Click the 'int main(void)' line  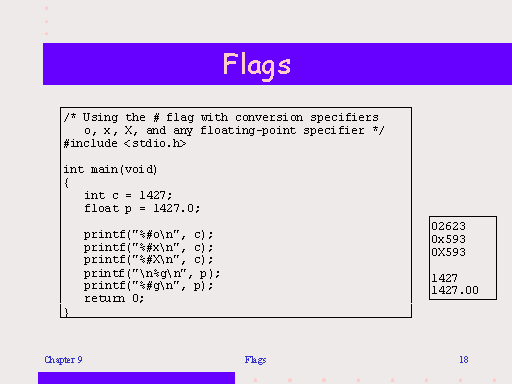[110, 169]
